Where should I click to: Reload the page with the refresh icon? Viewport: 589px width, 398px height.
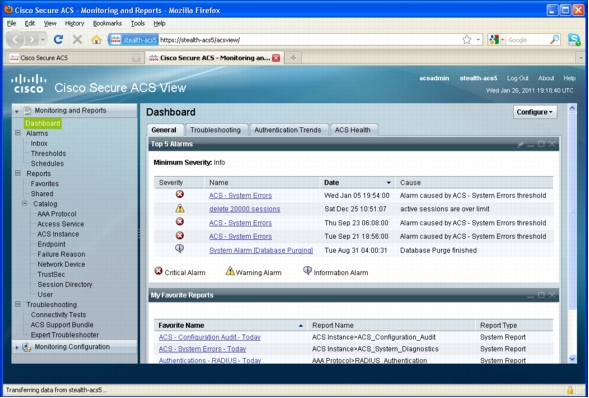pos(58,39)
